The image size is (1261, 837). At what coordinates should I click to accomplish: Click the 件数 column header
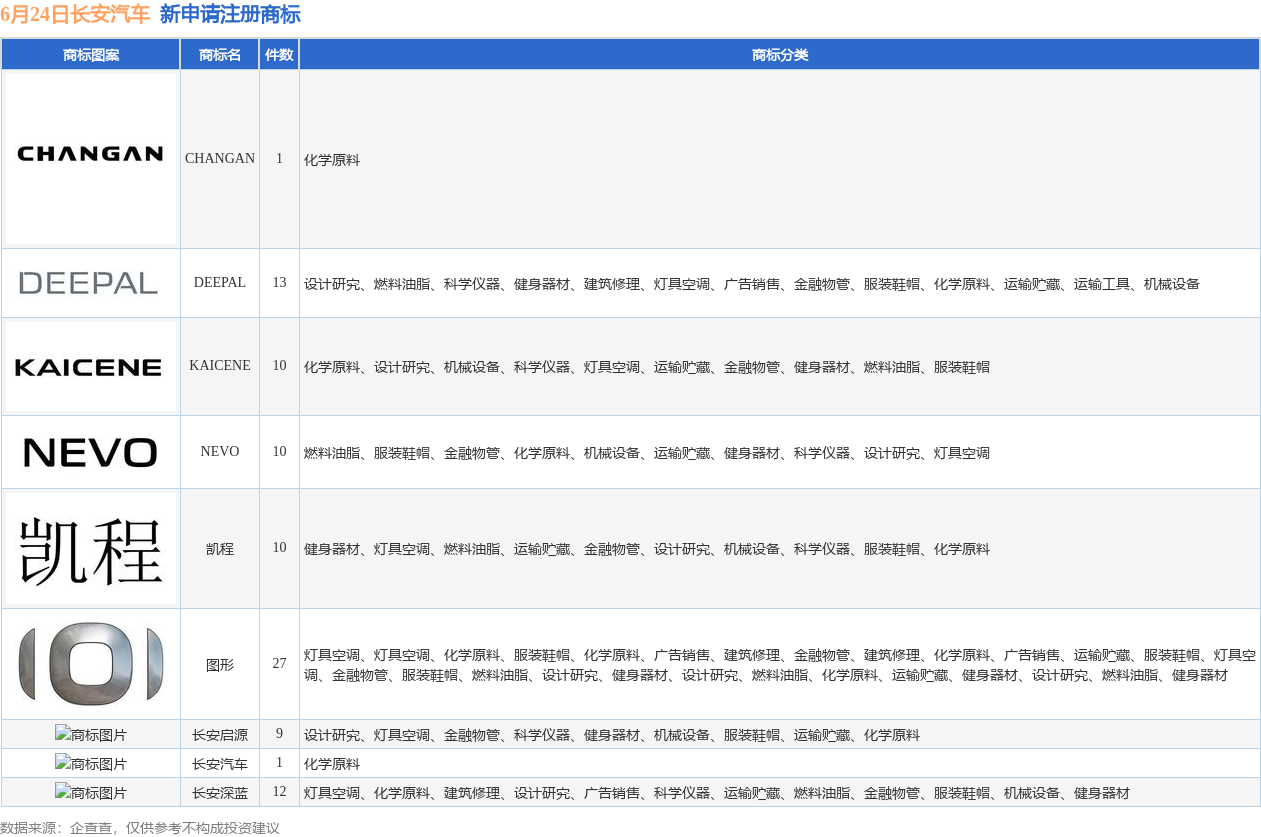pyautogui.click(x=279, y=55)
